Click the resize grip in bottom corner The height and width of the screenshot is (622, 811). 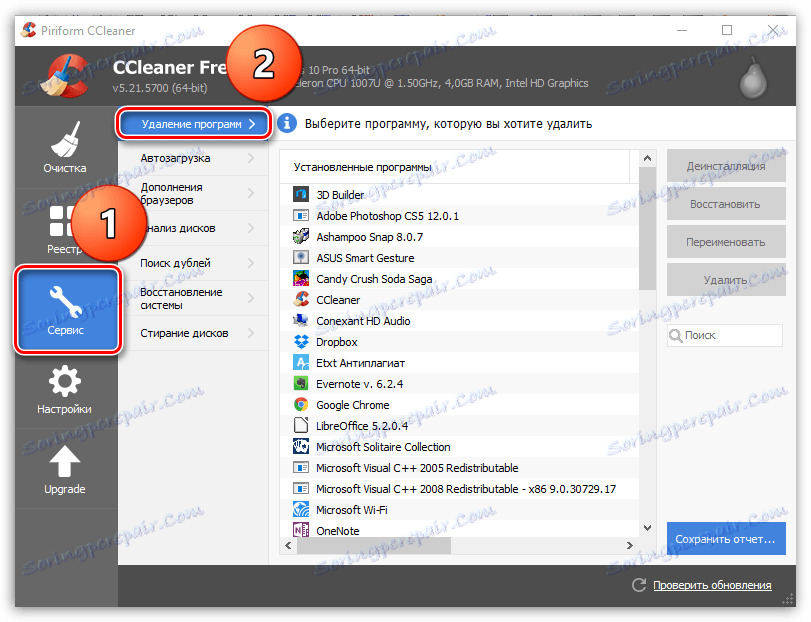(788, 600)
